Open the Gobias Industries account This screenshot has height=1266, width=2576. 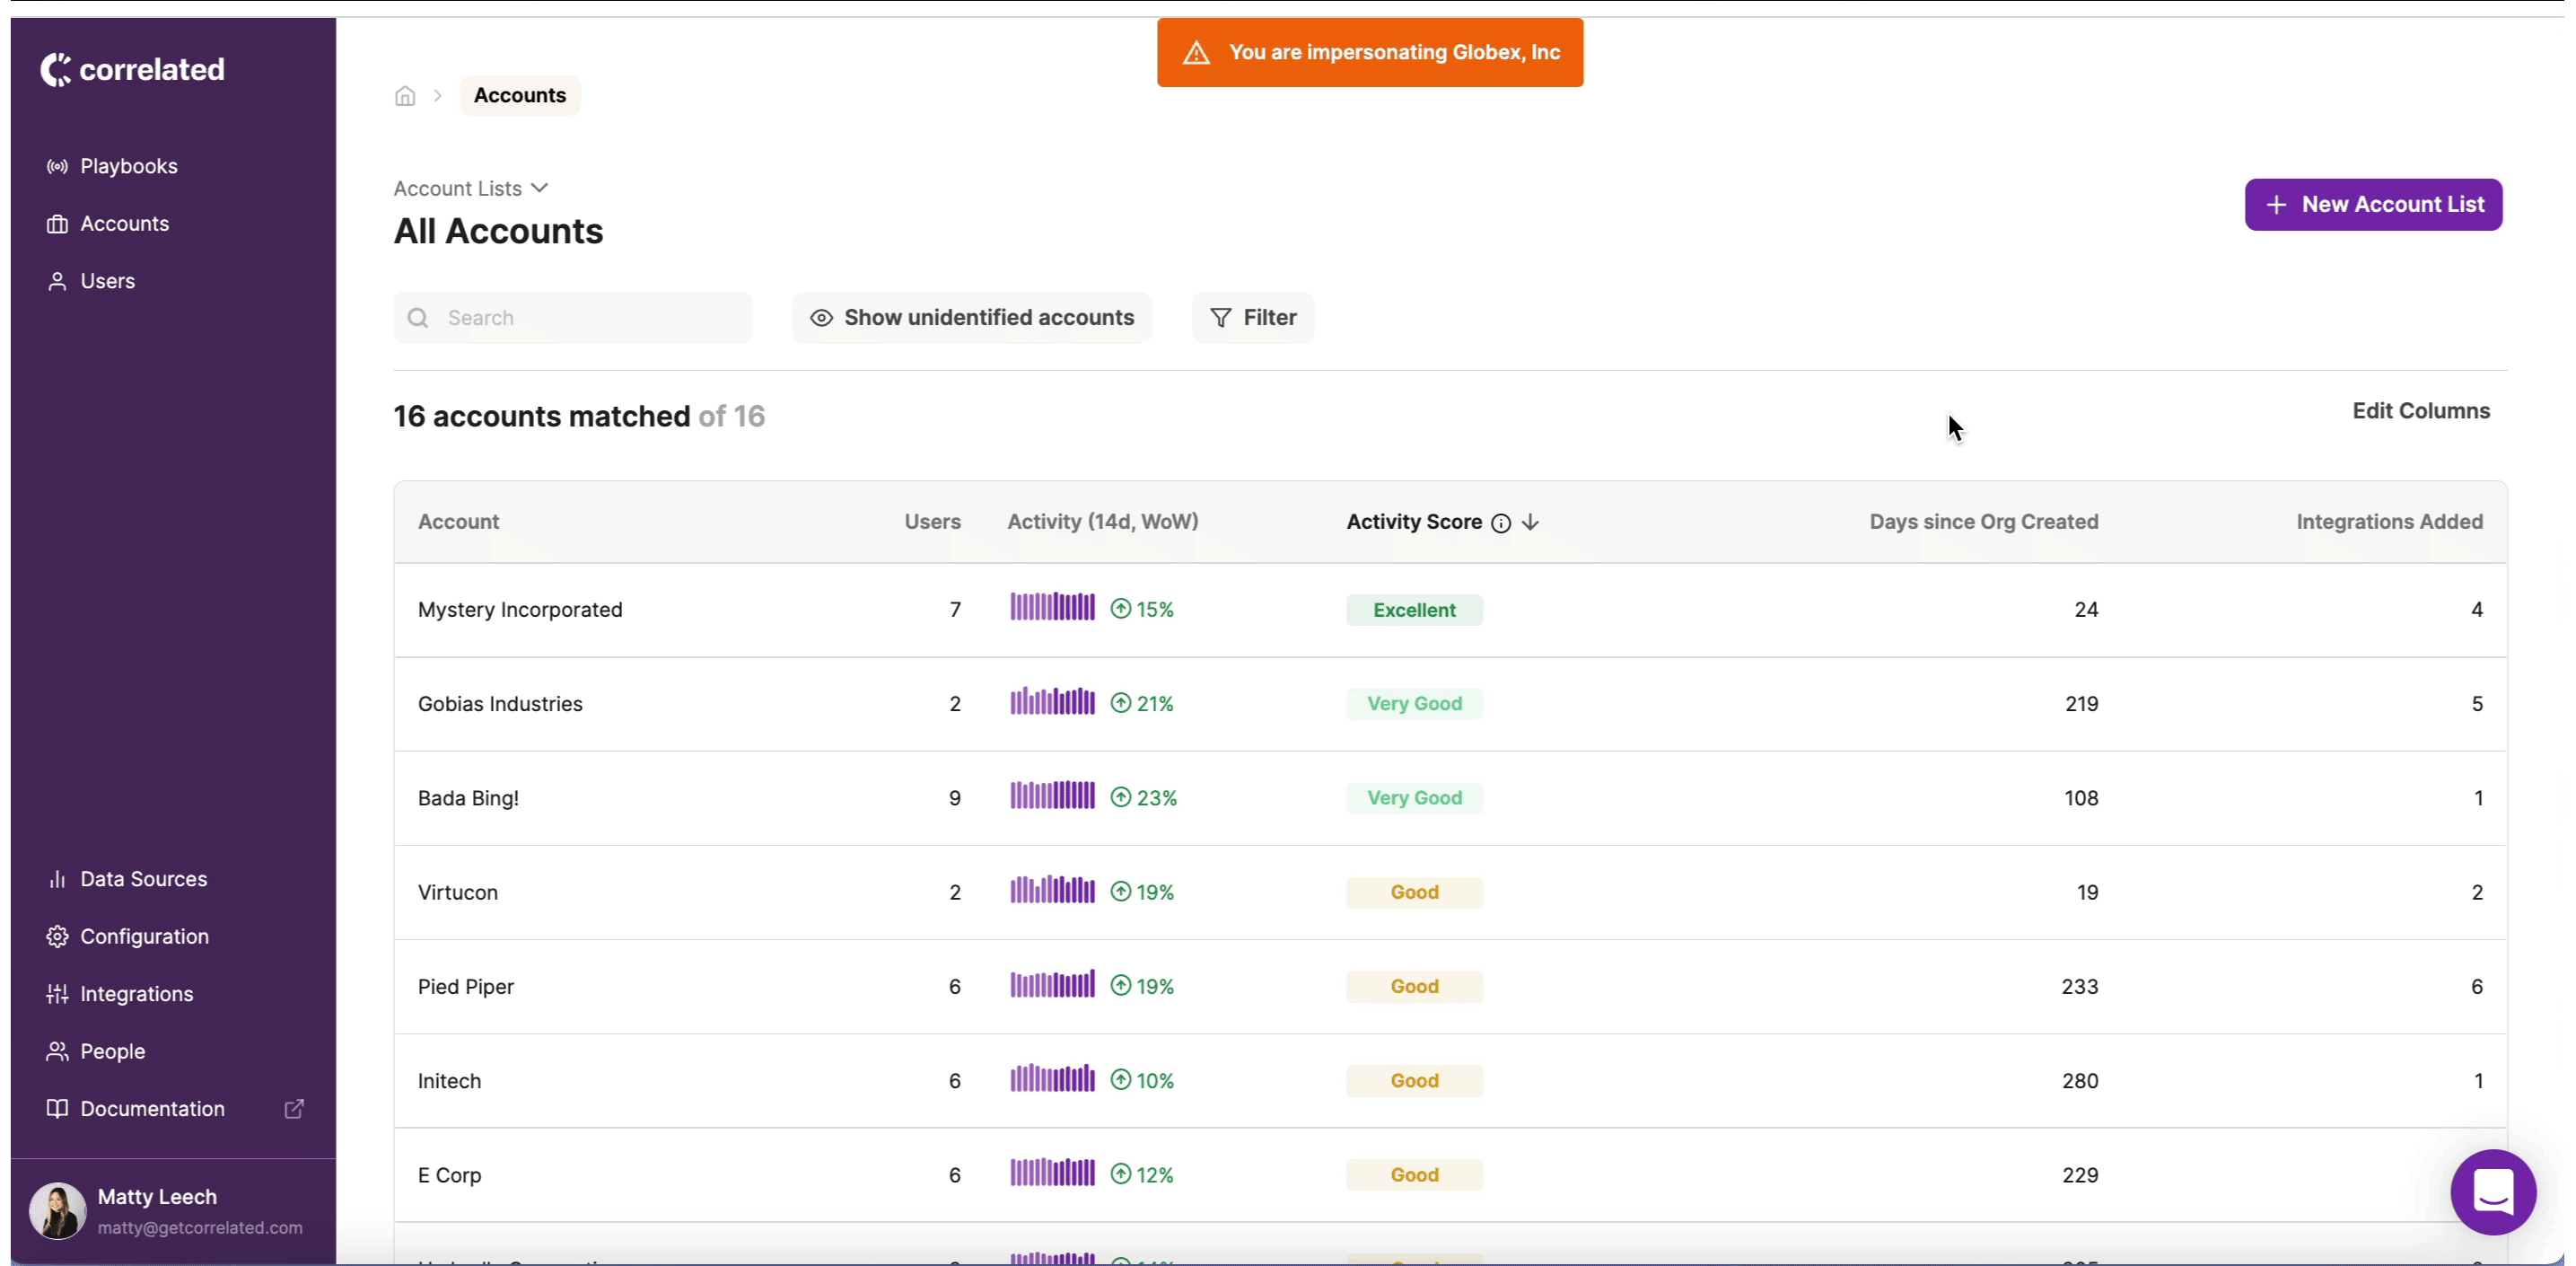(x=500, y=704)
